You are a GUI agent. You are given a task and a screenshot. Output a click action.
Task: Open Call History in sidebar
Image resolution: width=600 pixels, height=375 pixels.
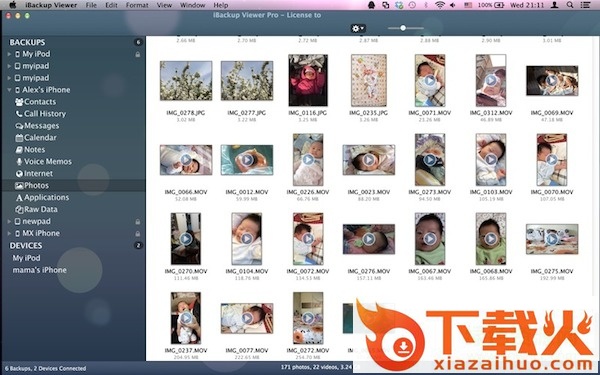pyautogui.click(x=40, y=114)
